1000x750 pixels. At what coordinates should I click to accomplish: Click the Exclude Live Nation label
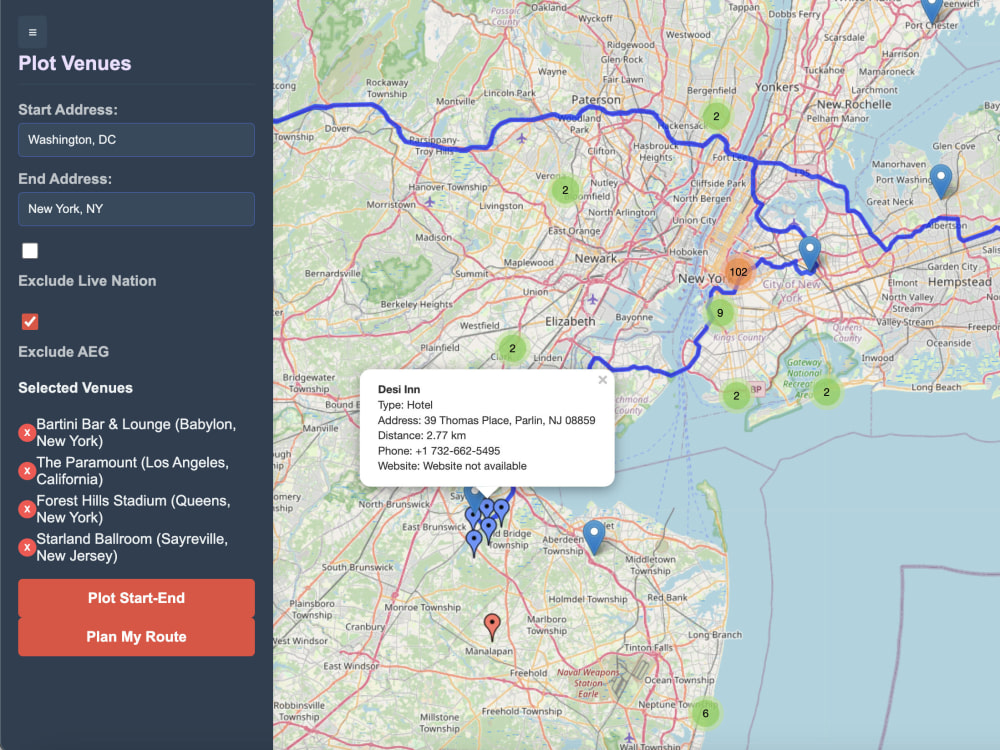(x=87, y=281)
